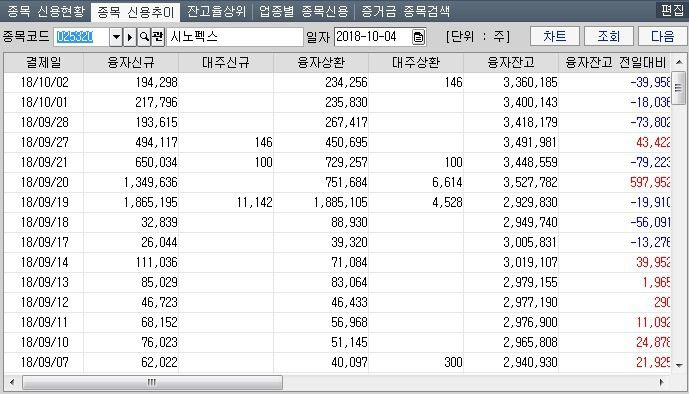The width and height of the screenshot is (689, 394).
Task: Click the vertical scrollbar thumb
Action: click(679, 88)
